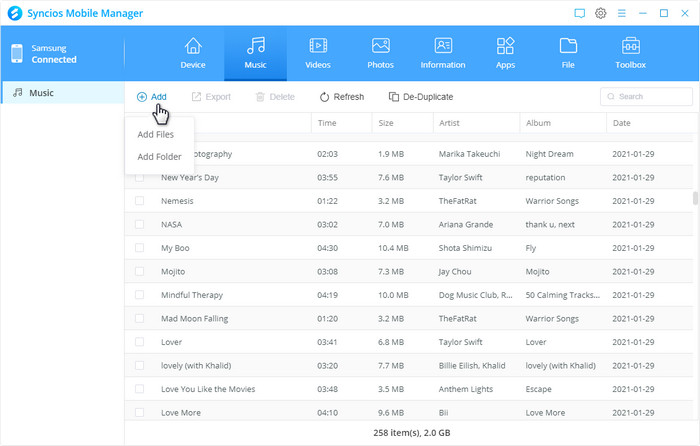
Task: Open the Apps tab
Action: pos(505,54)
